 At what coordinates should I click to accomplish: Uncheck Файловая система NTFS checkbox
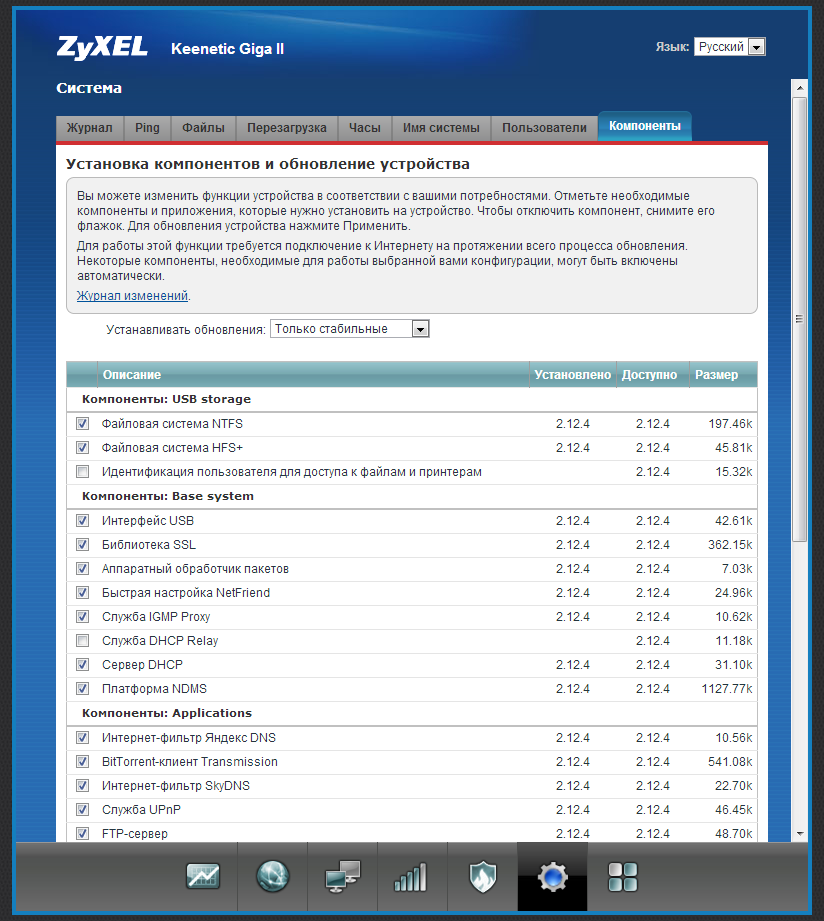(x=82, y=423)
